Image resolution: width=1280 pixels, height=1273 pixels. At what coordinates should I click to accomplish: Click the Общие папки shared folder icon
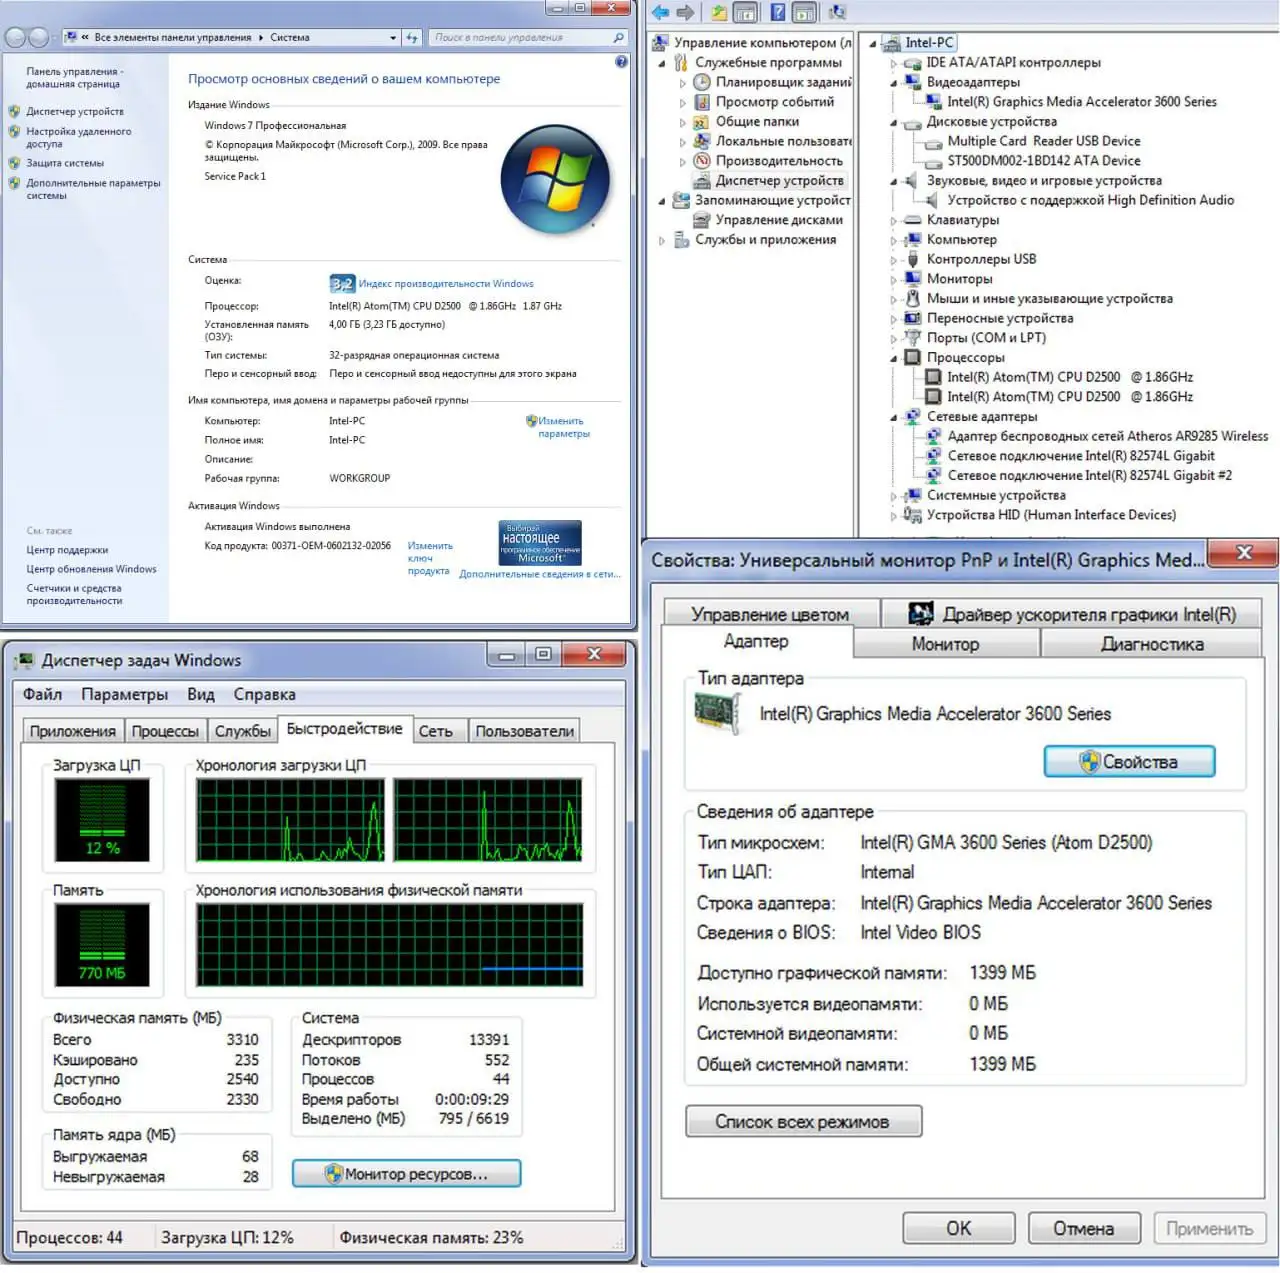point(702,122)
